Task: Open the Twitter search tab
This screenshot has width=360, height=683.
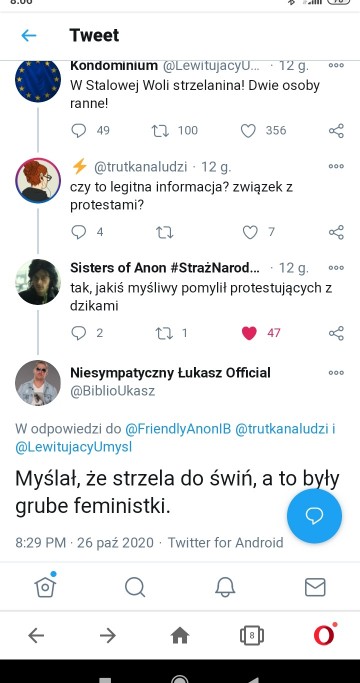Action: (135, 587)
